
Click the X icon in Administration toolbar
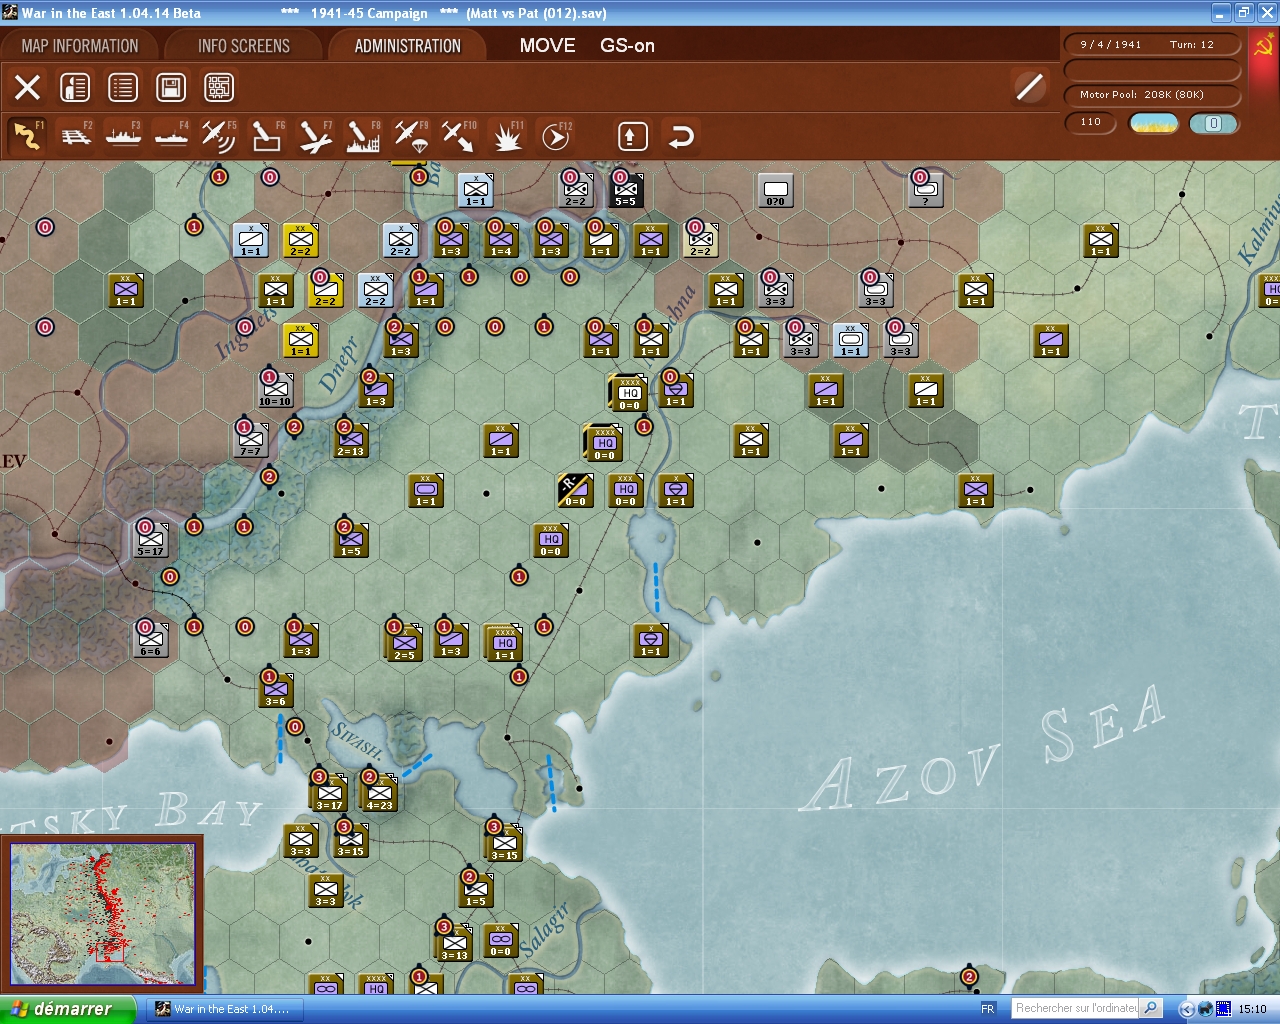click(x=28, y=87)
